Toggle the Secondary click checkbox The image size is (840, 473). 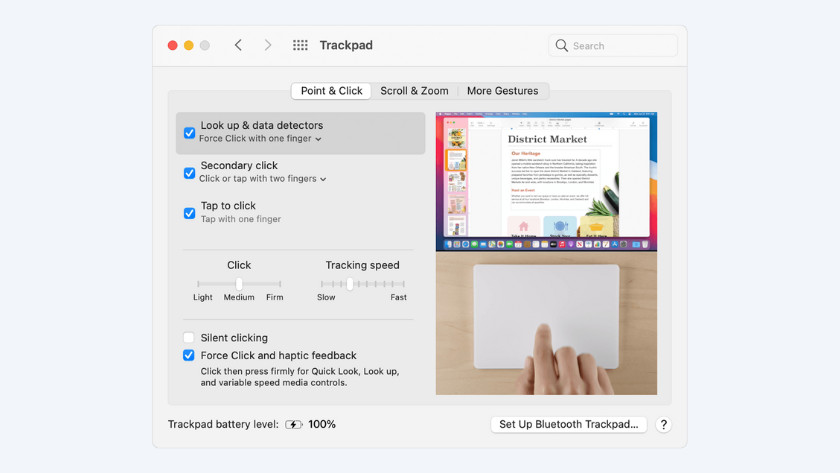tap(189, 173)
